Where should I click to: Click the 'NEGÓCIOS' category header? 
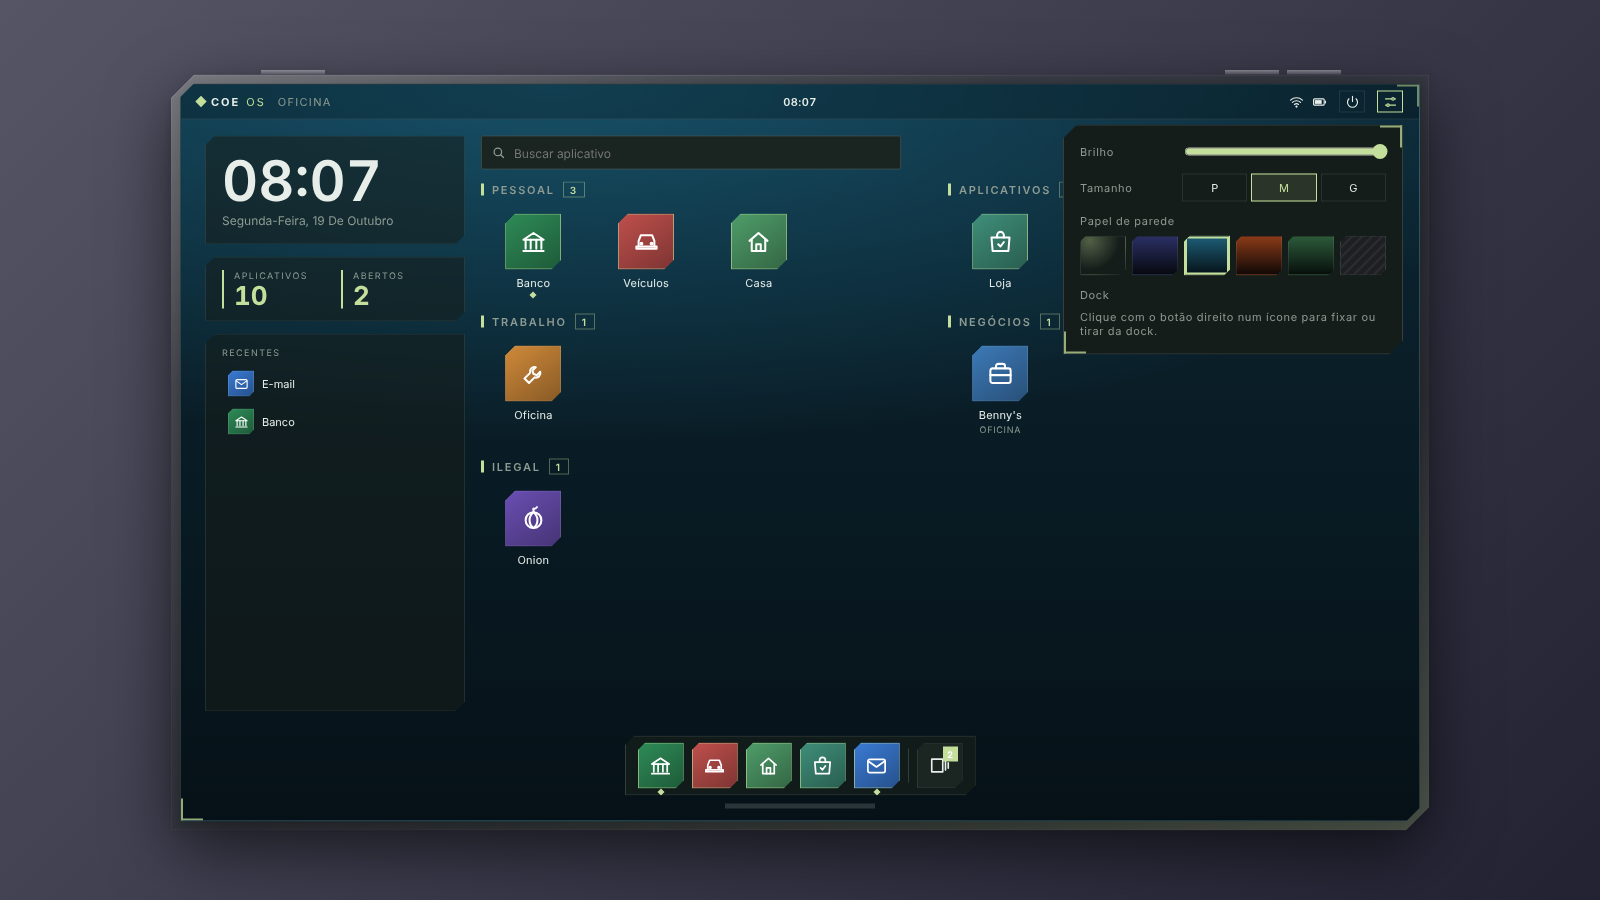(x=995, y=322)
